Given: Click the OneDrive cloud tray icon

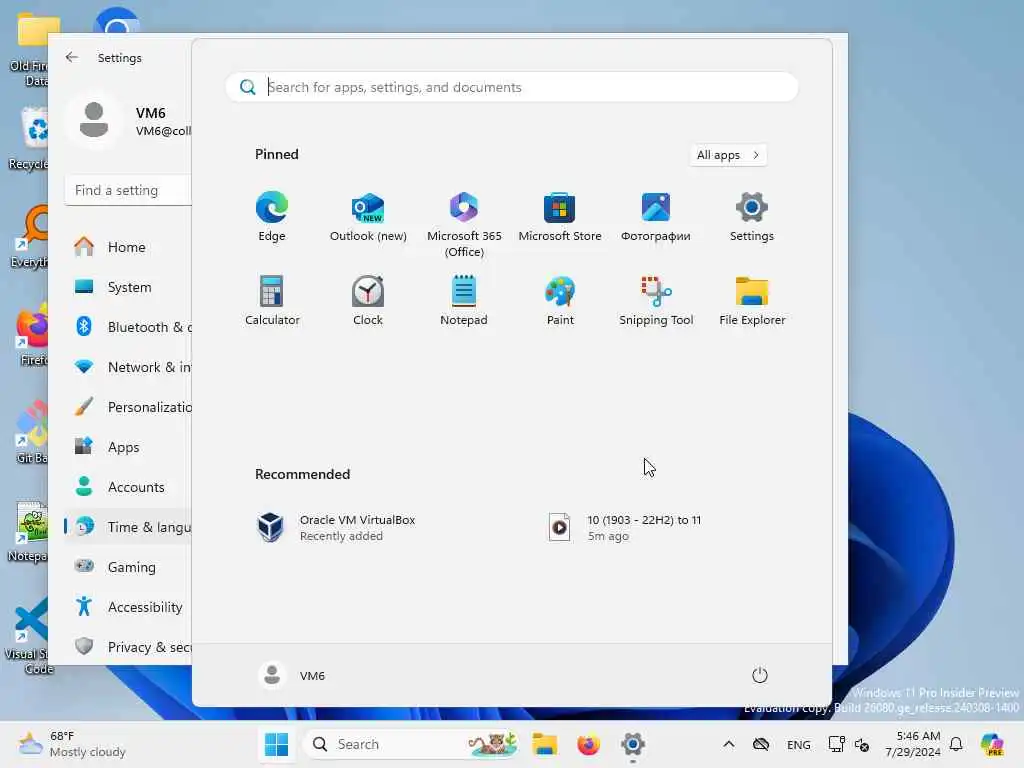Looking at the screenshot, I should [761, 744].
